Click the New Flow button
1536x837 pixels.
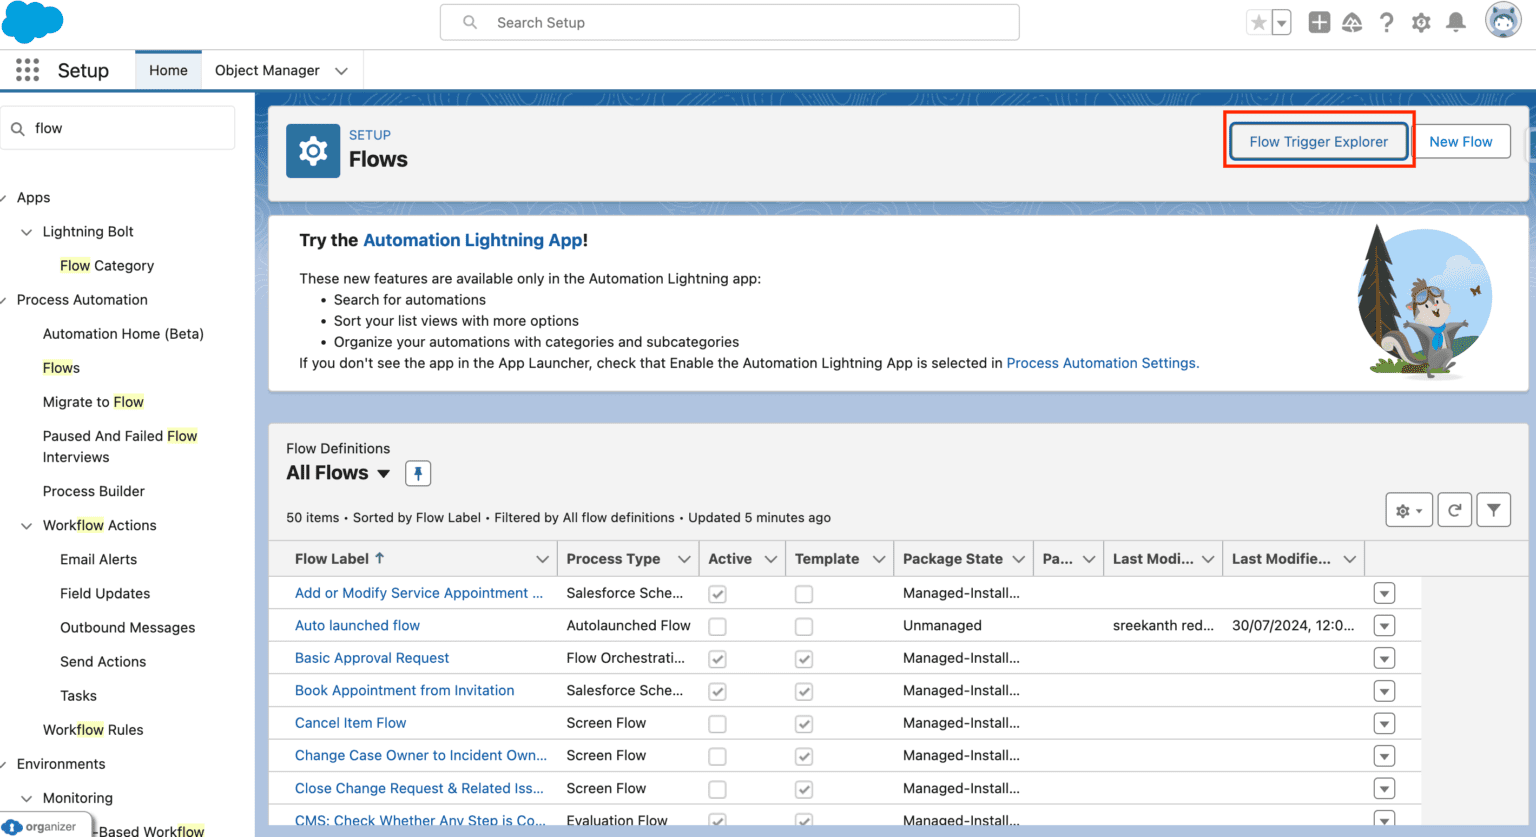click(x=1461, y=141)
